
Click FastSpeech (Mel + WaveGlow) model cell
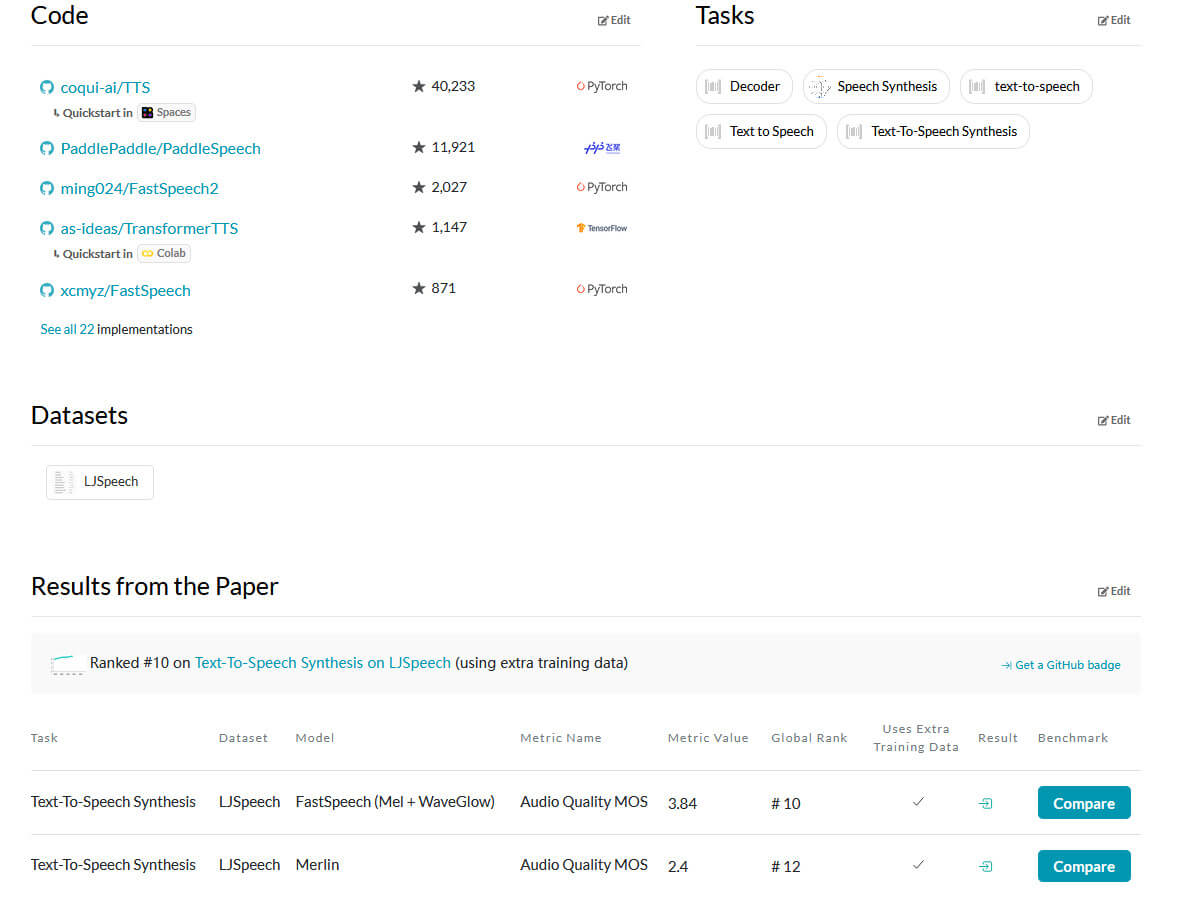pyautogui.click(x=395, y=802)
